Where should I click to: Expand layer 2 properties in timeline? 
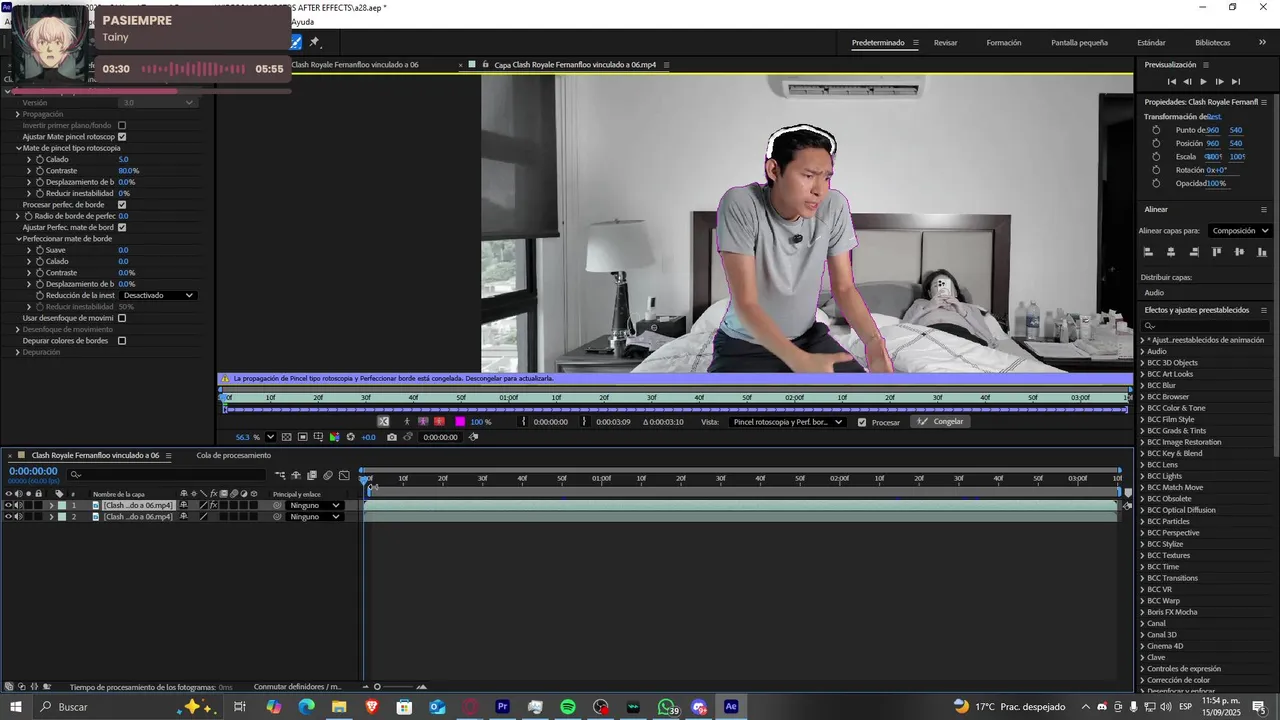51,517
